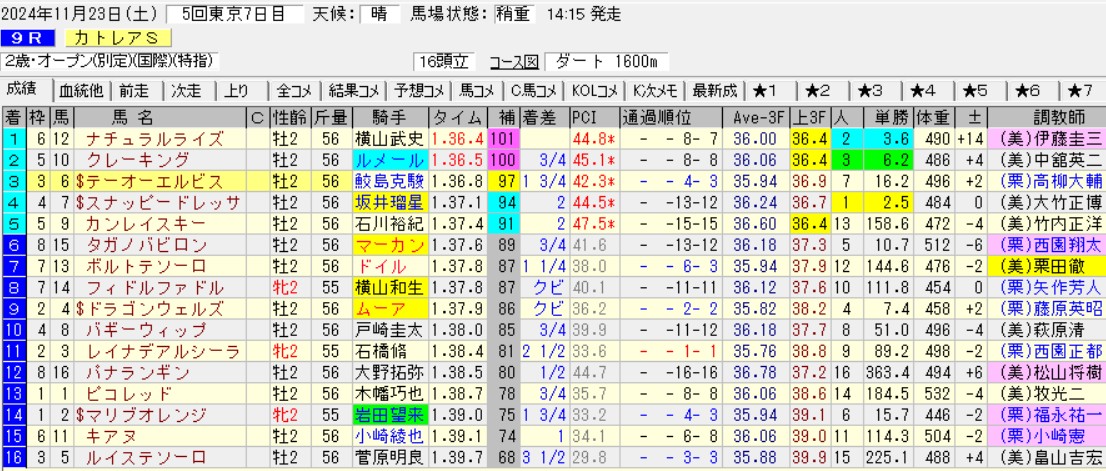The width and height of the screenshot is (1106, 471).
Task: Click the 上3F column header
Action: pos(809,117)
